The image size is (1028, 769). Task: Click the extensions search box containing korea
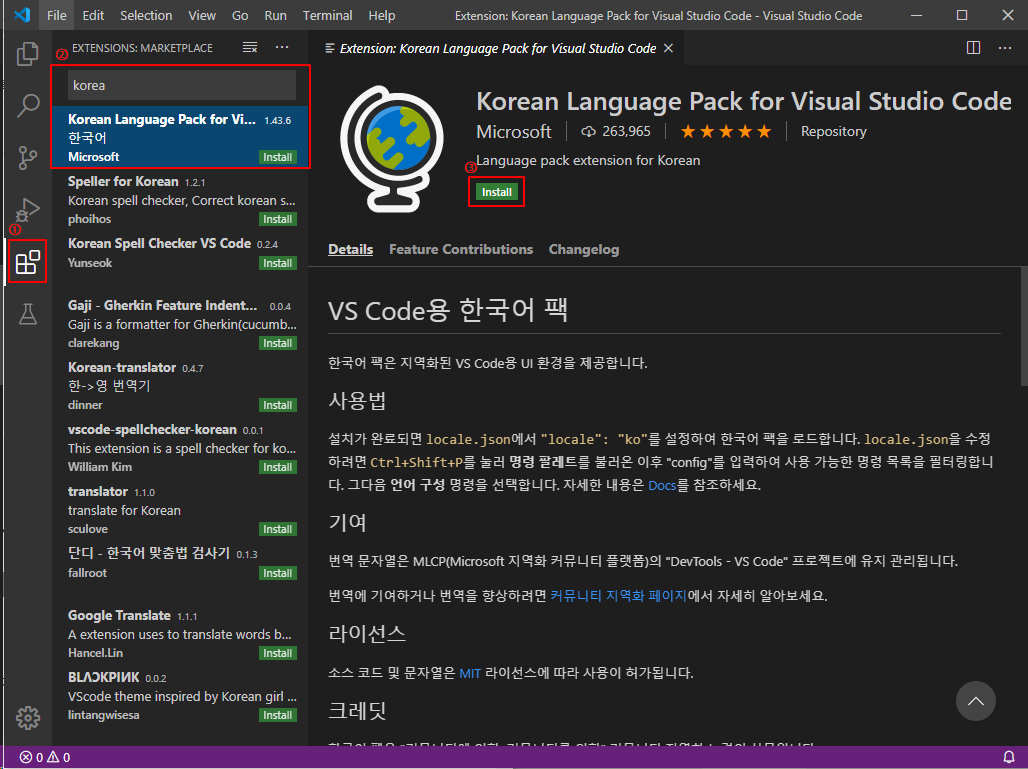[x=182, y=85]
